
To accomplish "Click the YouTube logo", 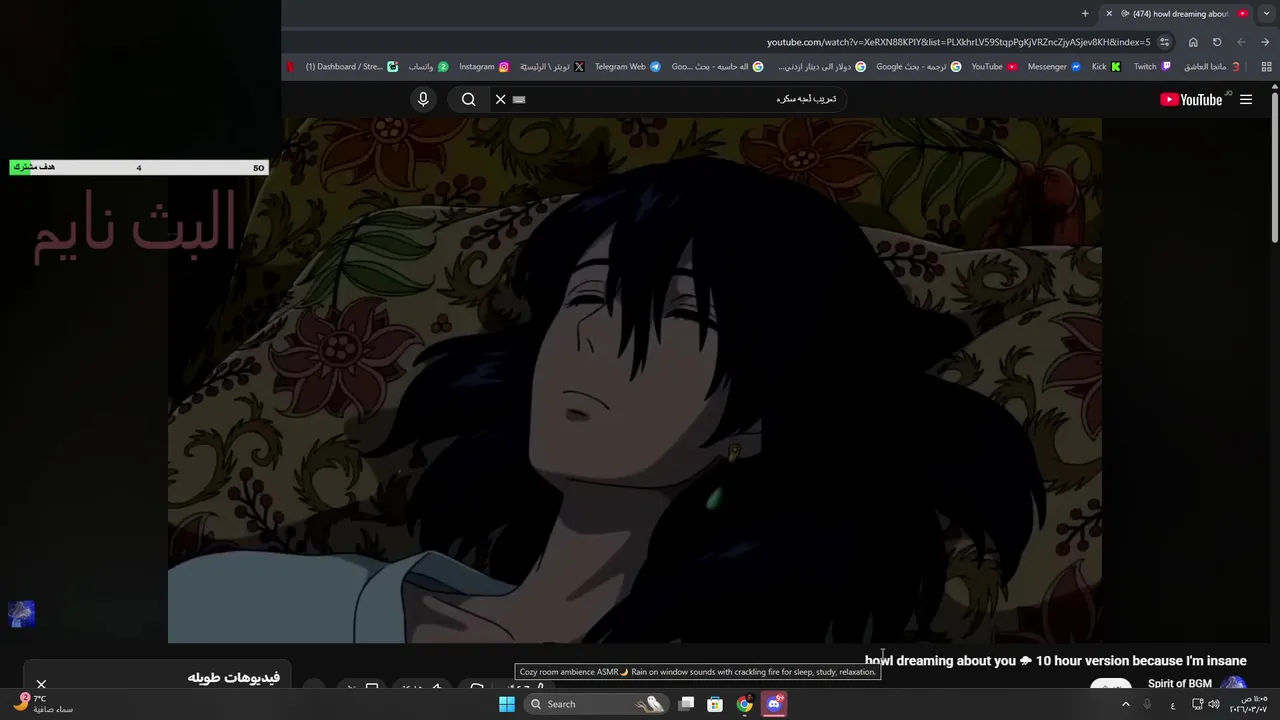I will click(x=1191, y=99).
